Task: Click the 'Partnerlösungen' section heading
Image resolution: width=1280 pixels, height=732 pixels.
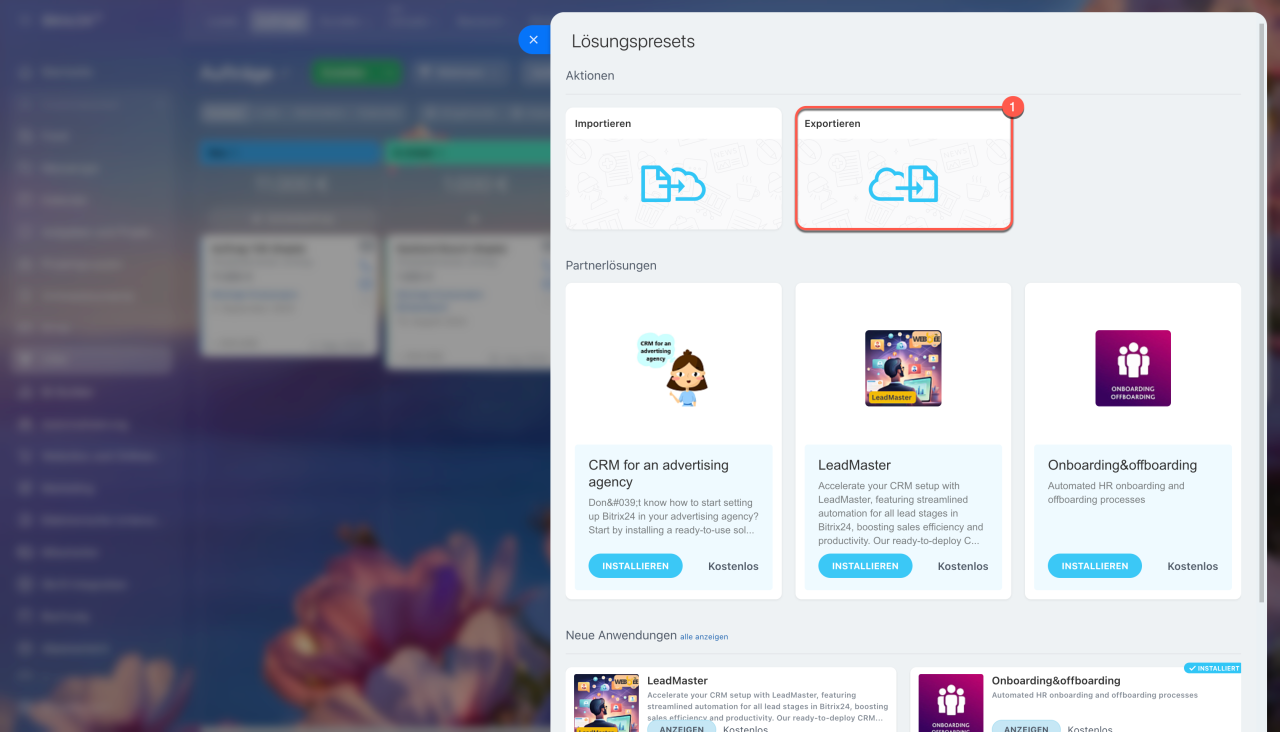Action: 611,266
